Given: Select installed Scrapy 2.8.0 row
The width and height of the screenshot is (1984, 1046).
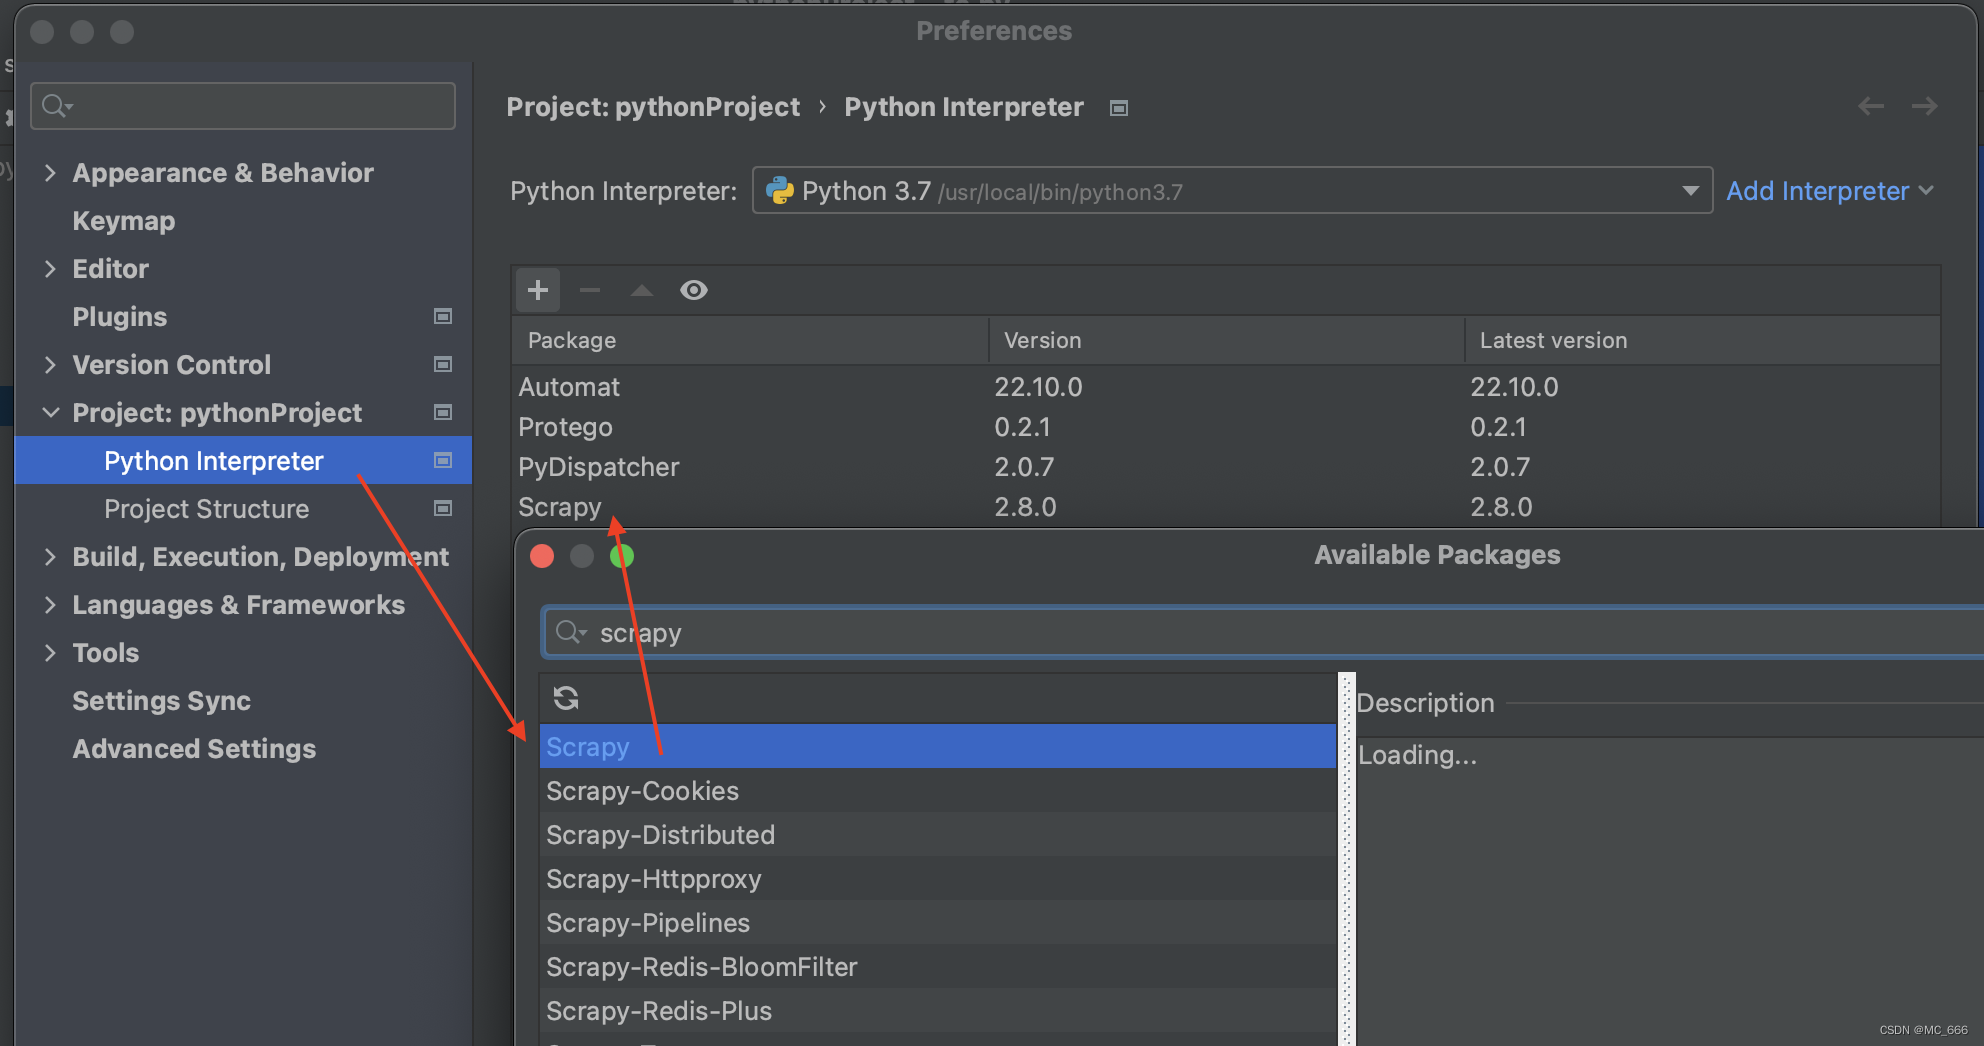Looking at the screenshot, I should (1226, 507).
